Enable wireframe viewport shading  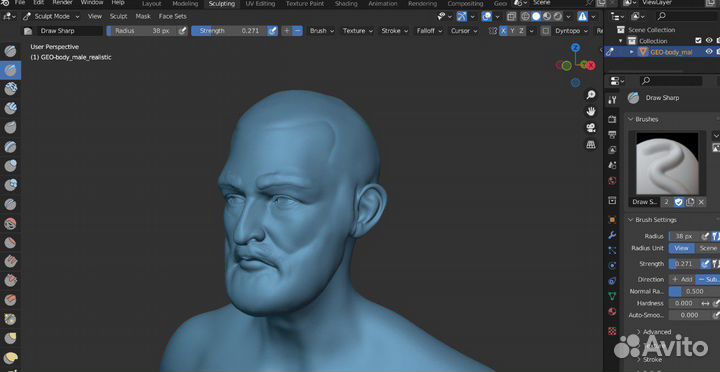pyautogui.click(x=526, y=17)
